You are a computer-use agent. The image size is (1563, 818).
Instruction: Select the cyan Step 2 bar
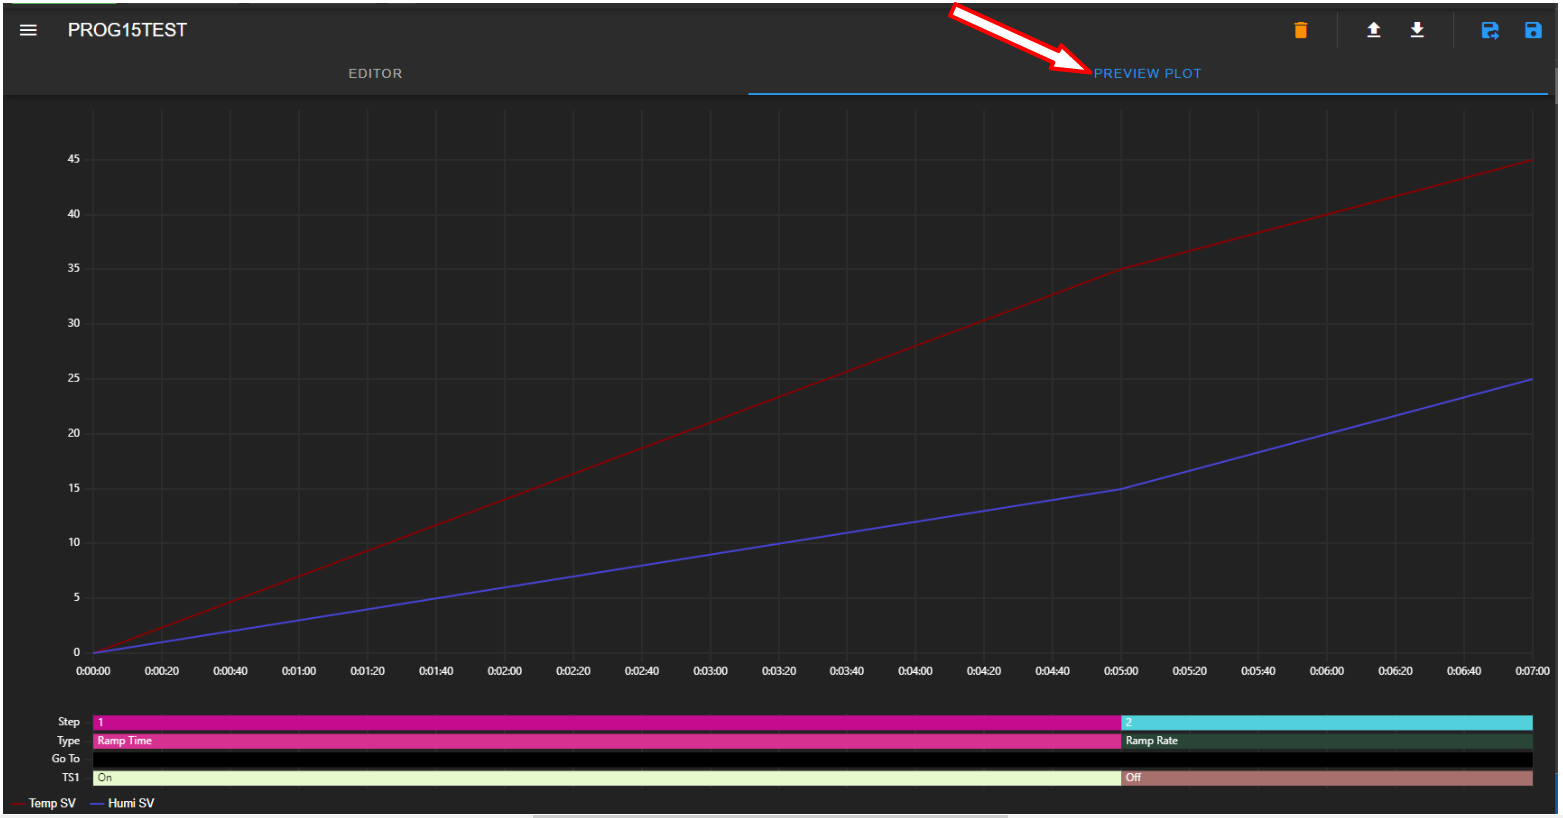click(x=1327, y=722)
